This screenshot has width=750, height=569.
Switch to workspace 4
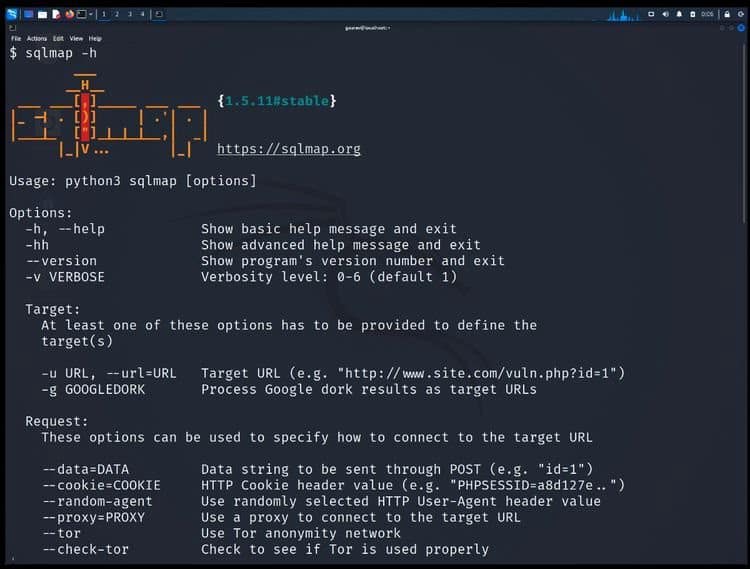143,14
